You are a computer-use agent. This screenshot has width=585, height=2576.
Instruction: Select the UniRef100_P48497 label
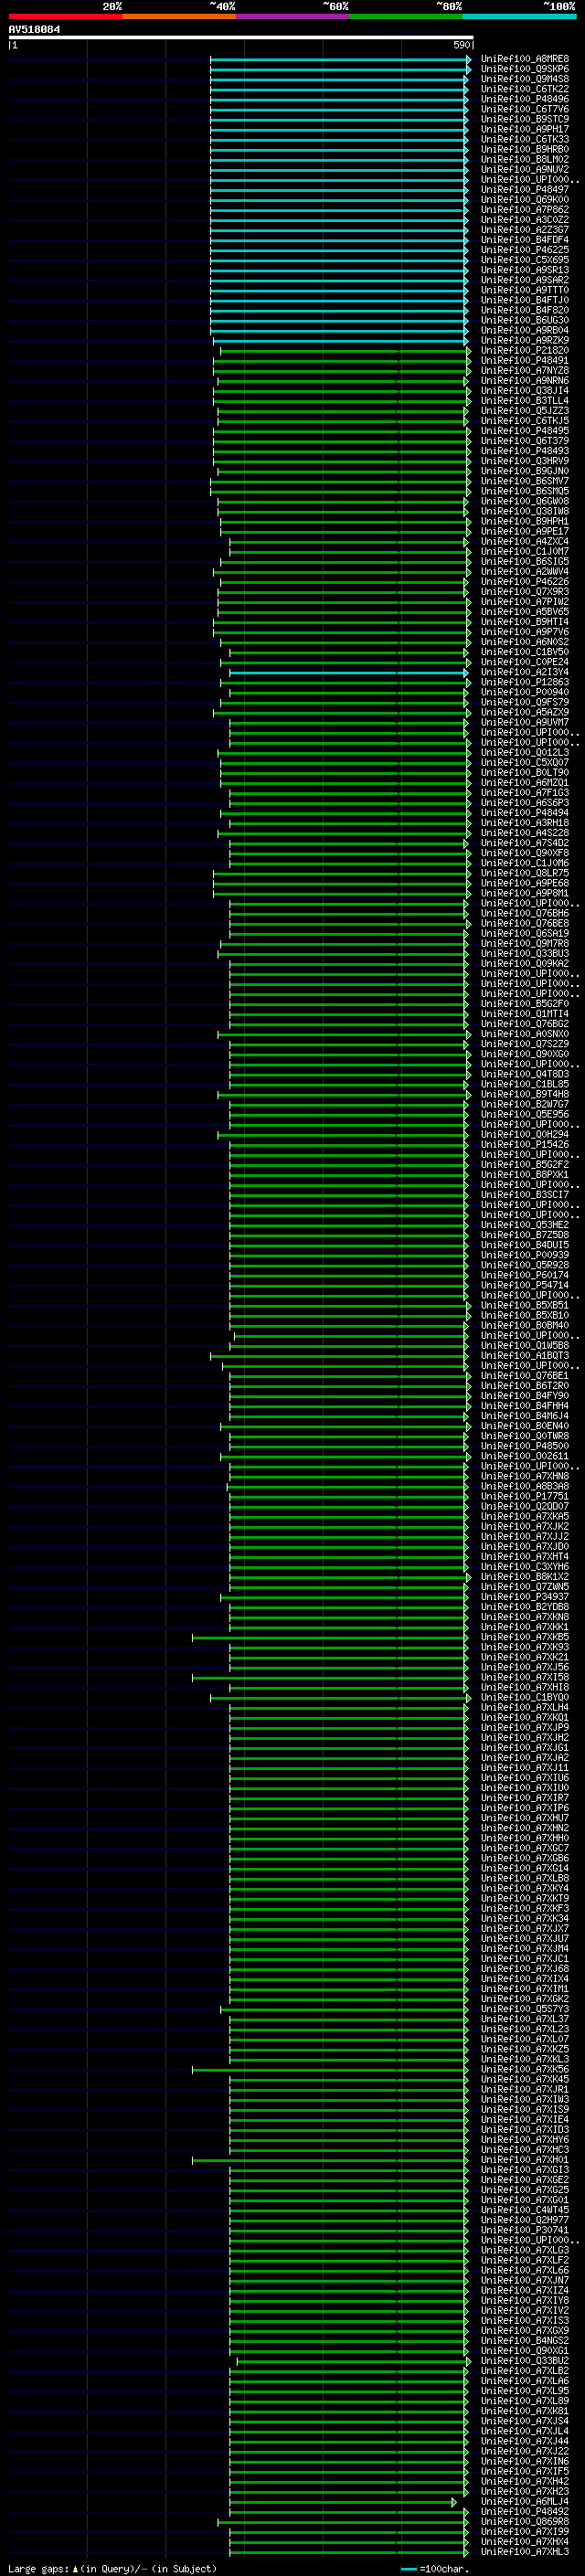(524, 189)
